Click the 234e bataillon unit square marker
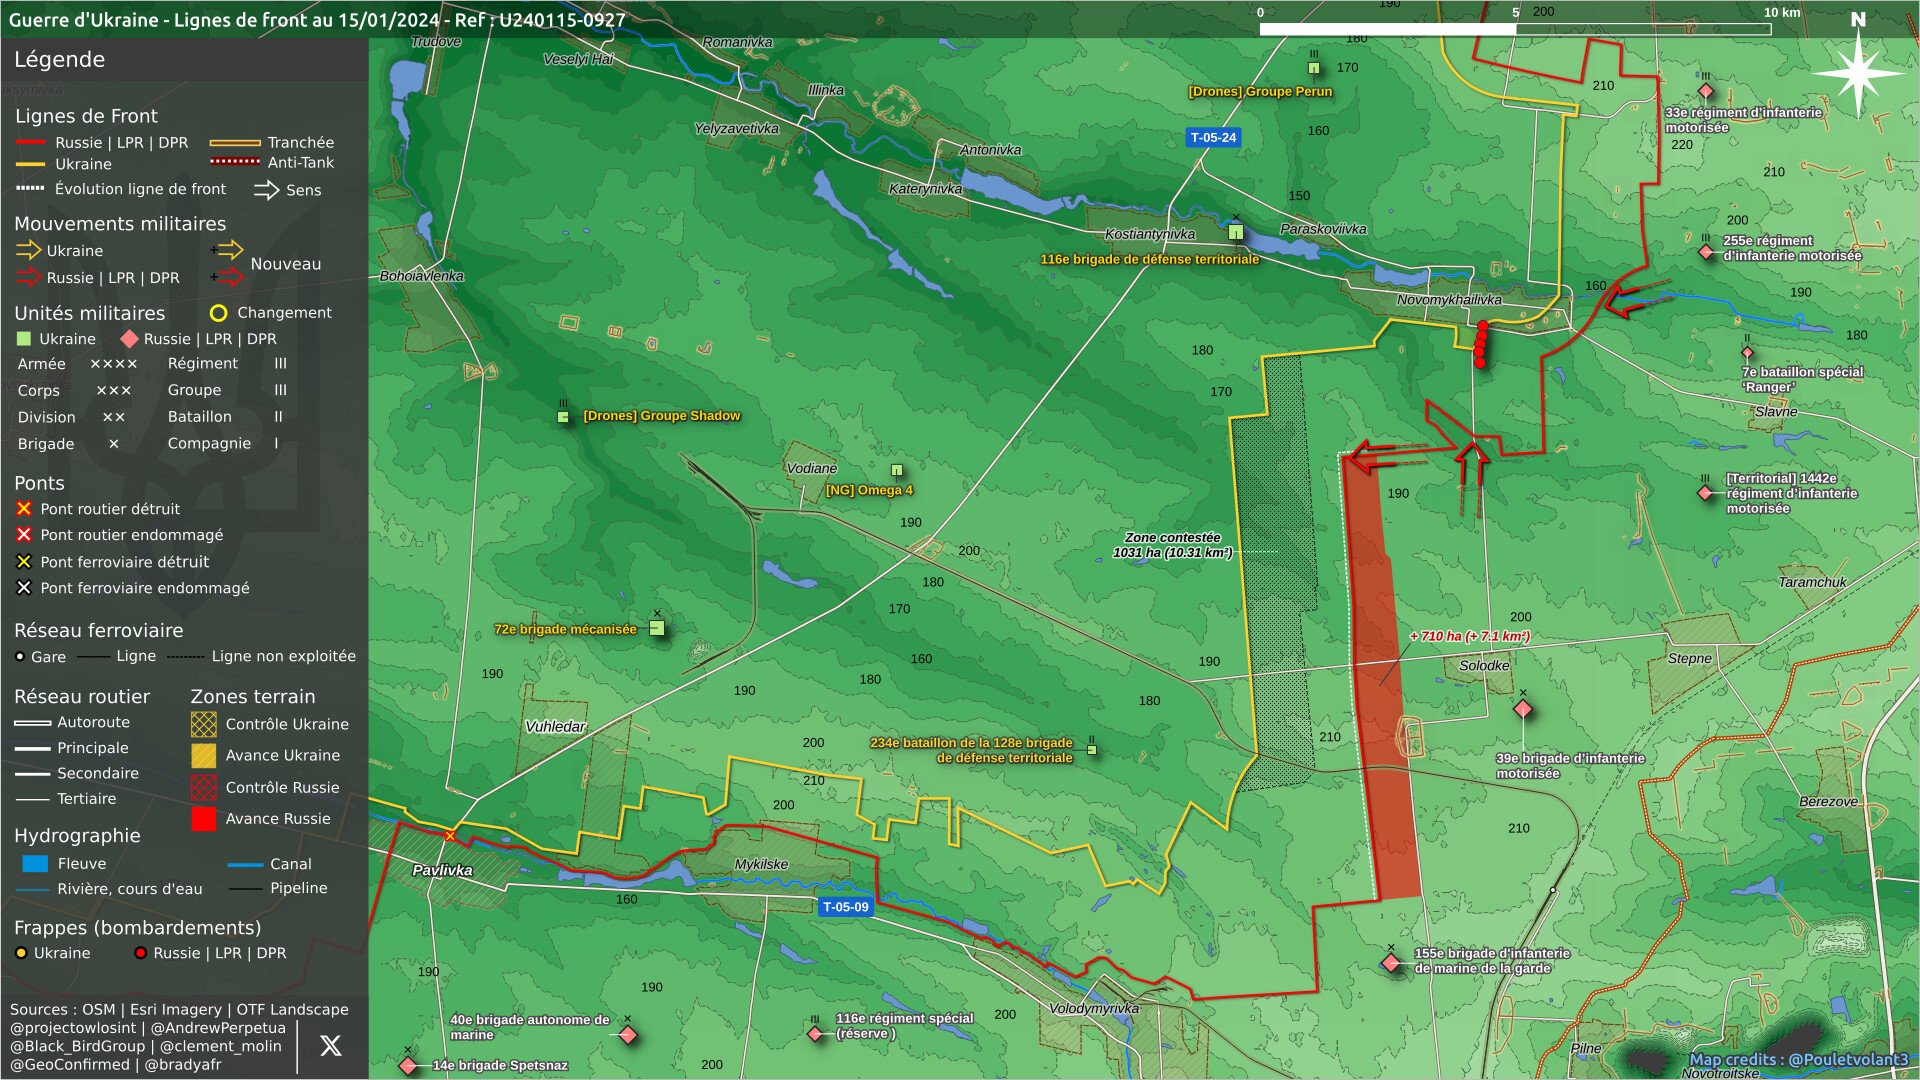The image size is (1920, 1080). 1092,749
